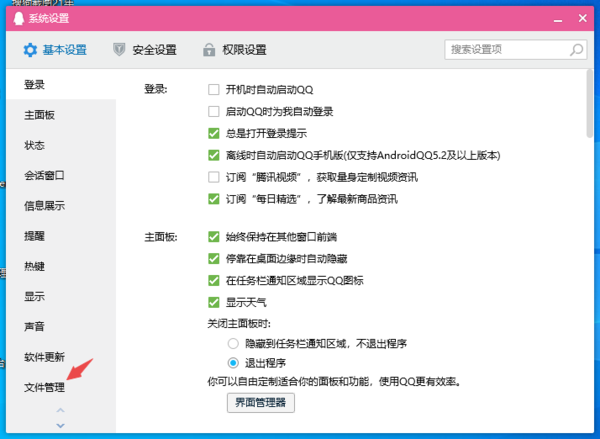Close the 系统设置 window
The width and height of the screenshot is (600, 439).
coord(582,18)
